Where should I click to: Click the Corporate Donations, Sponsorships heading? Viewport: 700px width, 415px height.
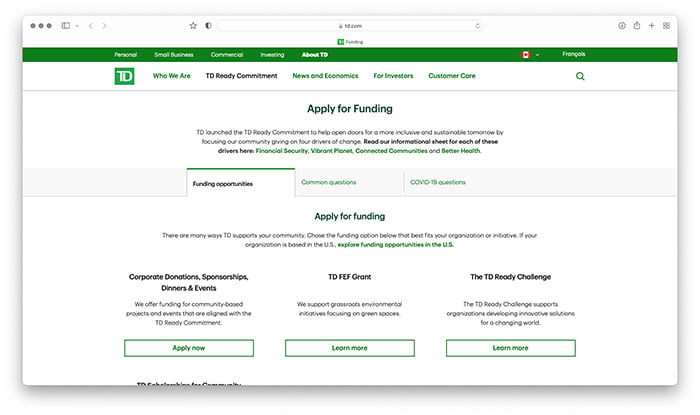[x=188, y=282]
